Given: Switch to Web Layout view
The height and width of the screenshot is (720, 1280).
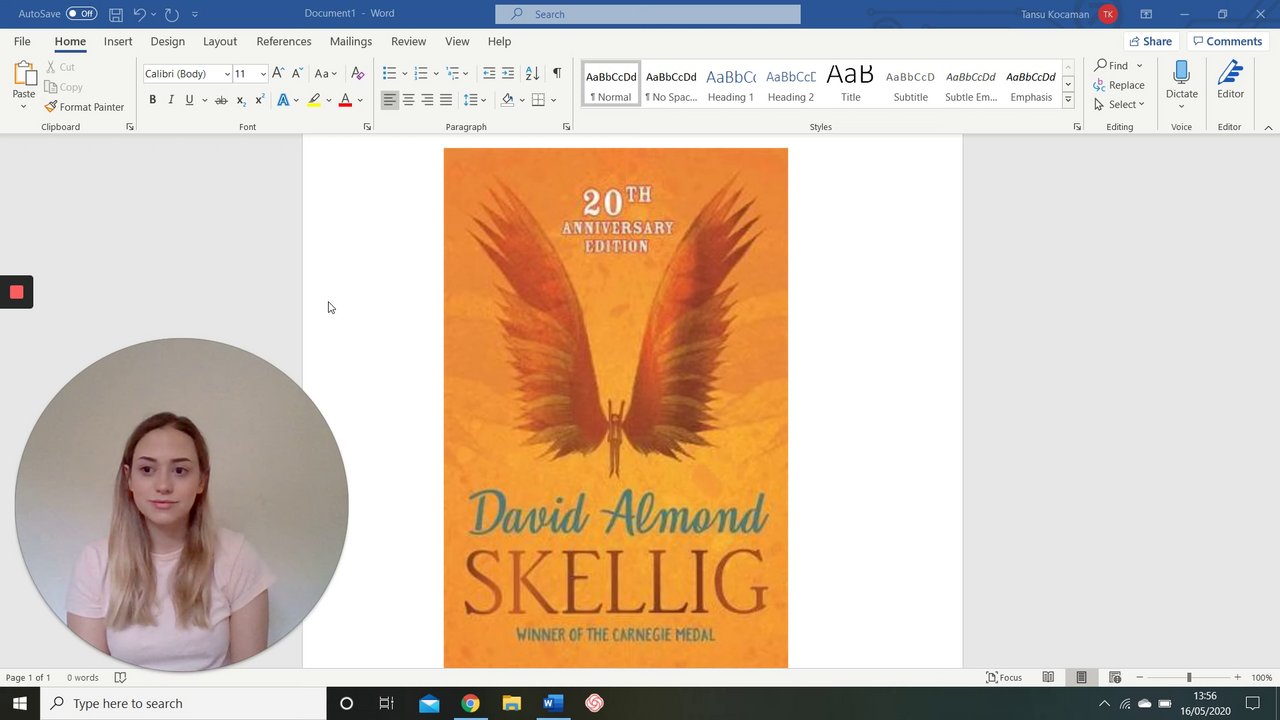Looking at the screenshot, I should [1115, 677].
